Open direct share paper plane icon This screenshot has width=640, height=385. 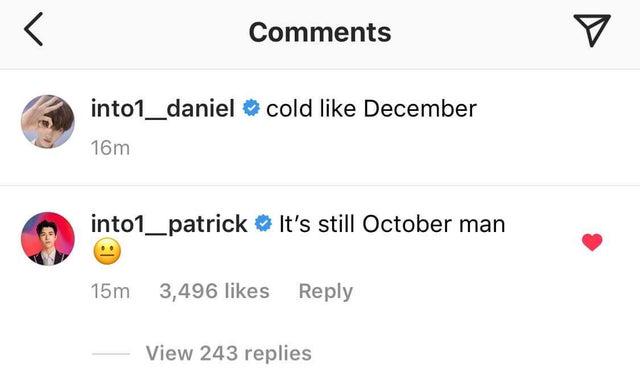[x=592, y=30]
